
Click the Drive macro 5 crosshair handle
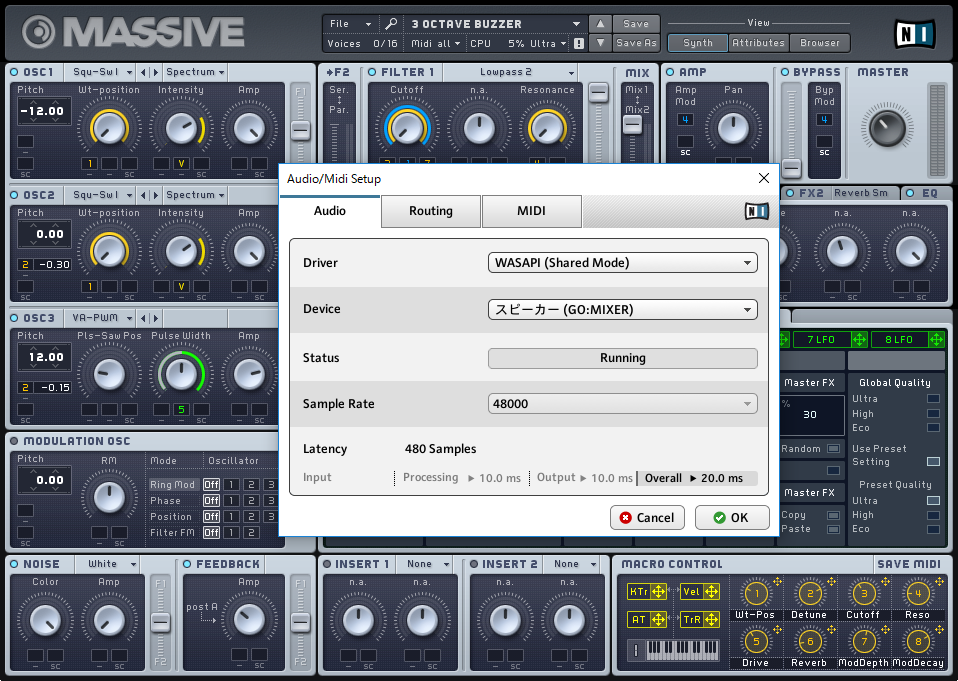point(777,629)
